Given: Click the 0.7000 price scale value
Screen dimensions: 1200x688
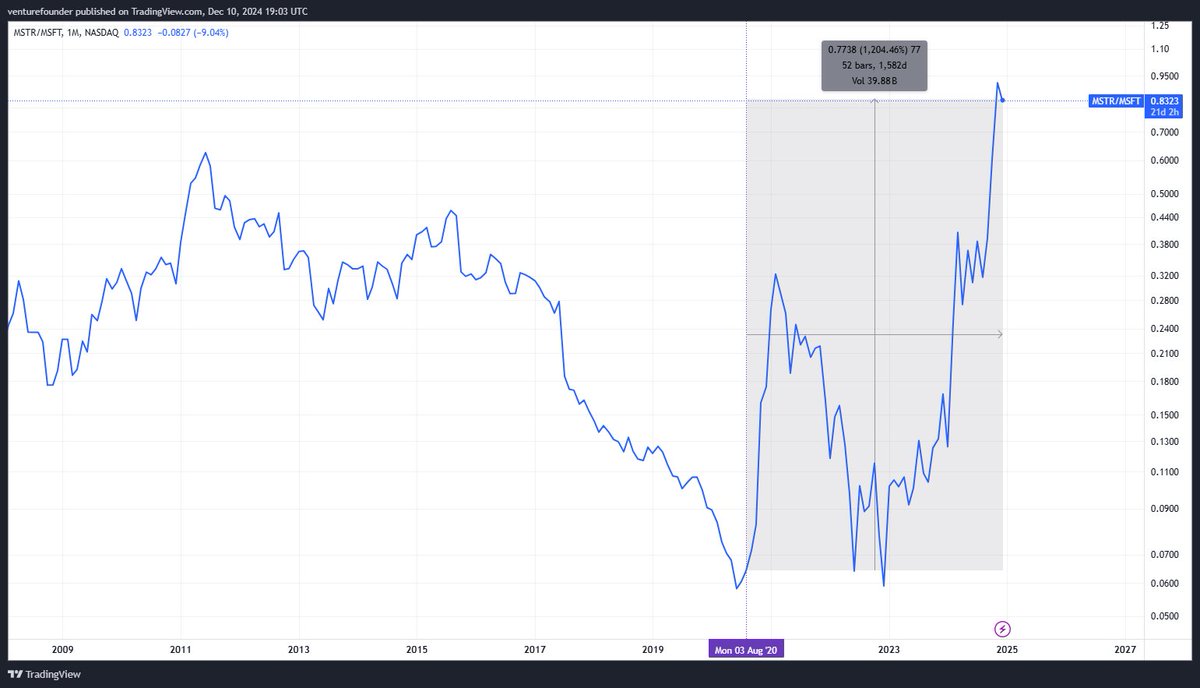Looking at the screenshot, I should 1166,132.
